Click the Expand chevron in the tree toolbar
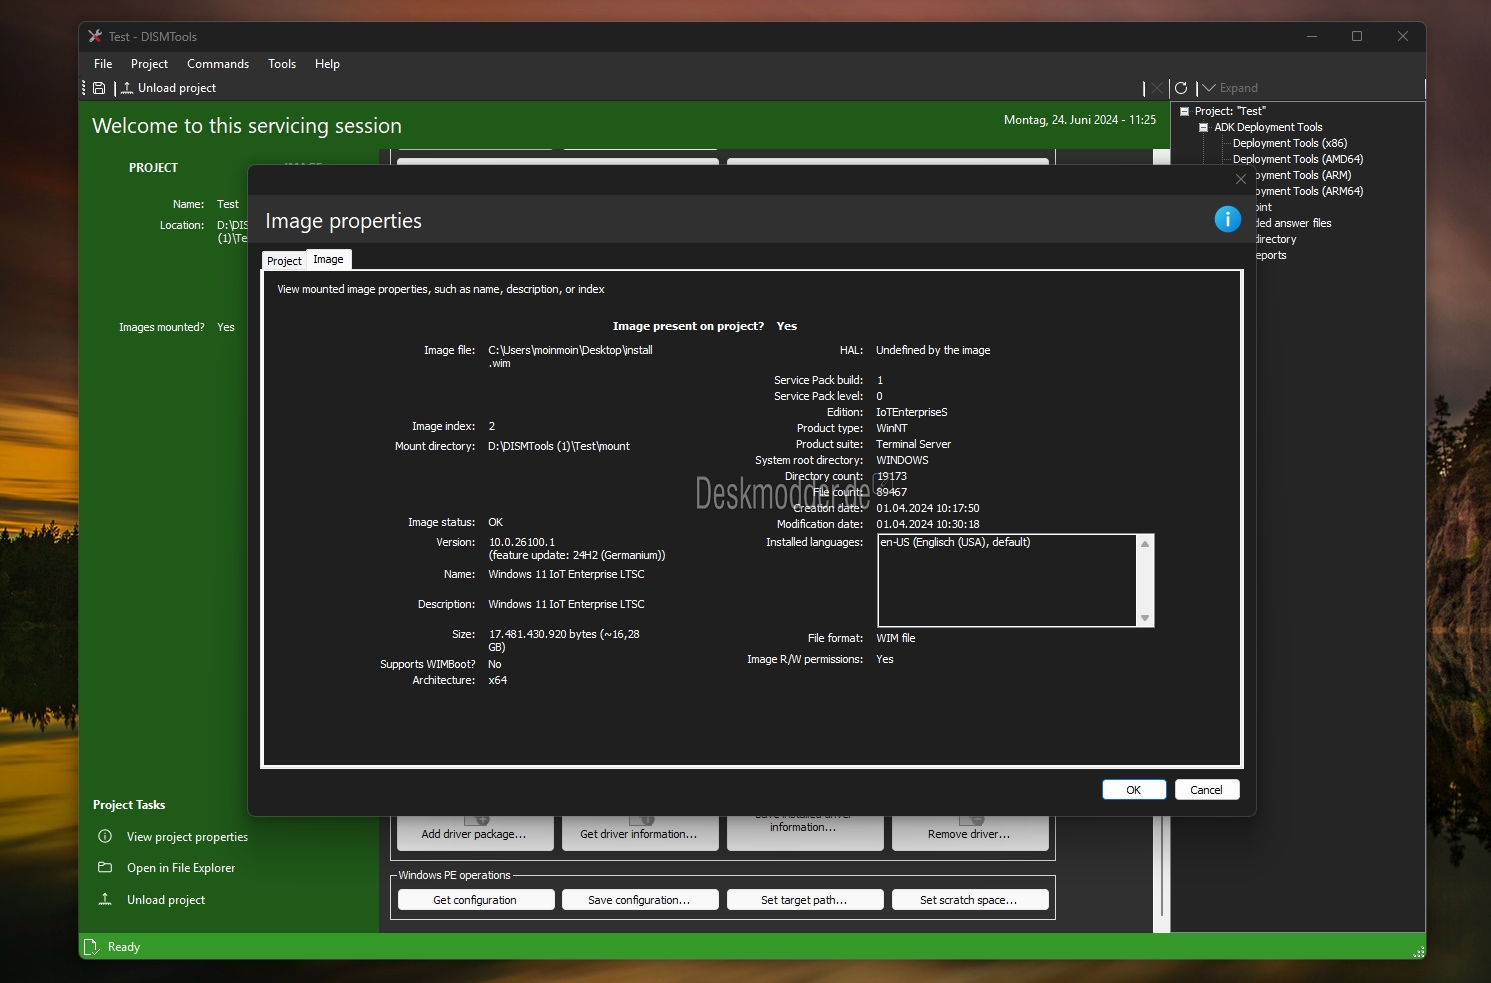This screenshot has height=983, width=1491. coord(1209,88)
